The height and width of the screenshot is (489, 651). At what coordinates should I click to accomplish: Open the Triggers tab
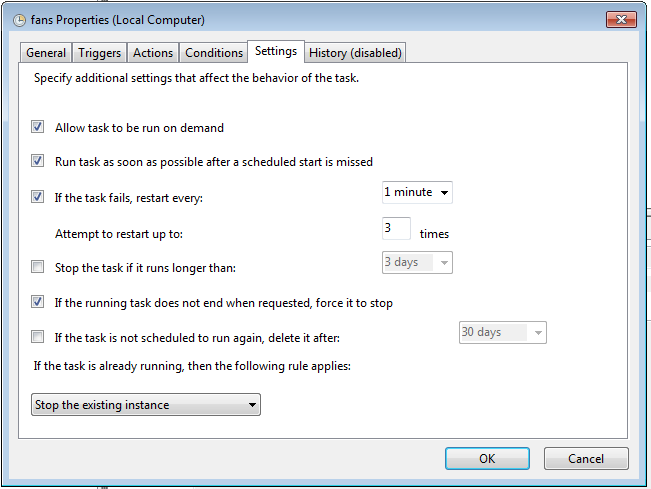tap(99, 53)
